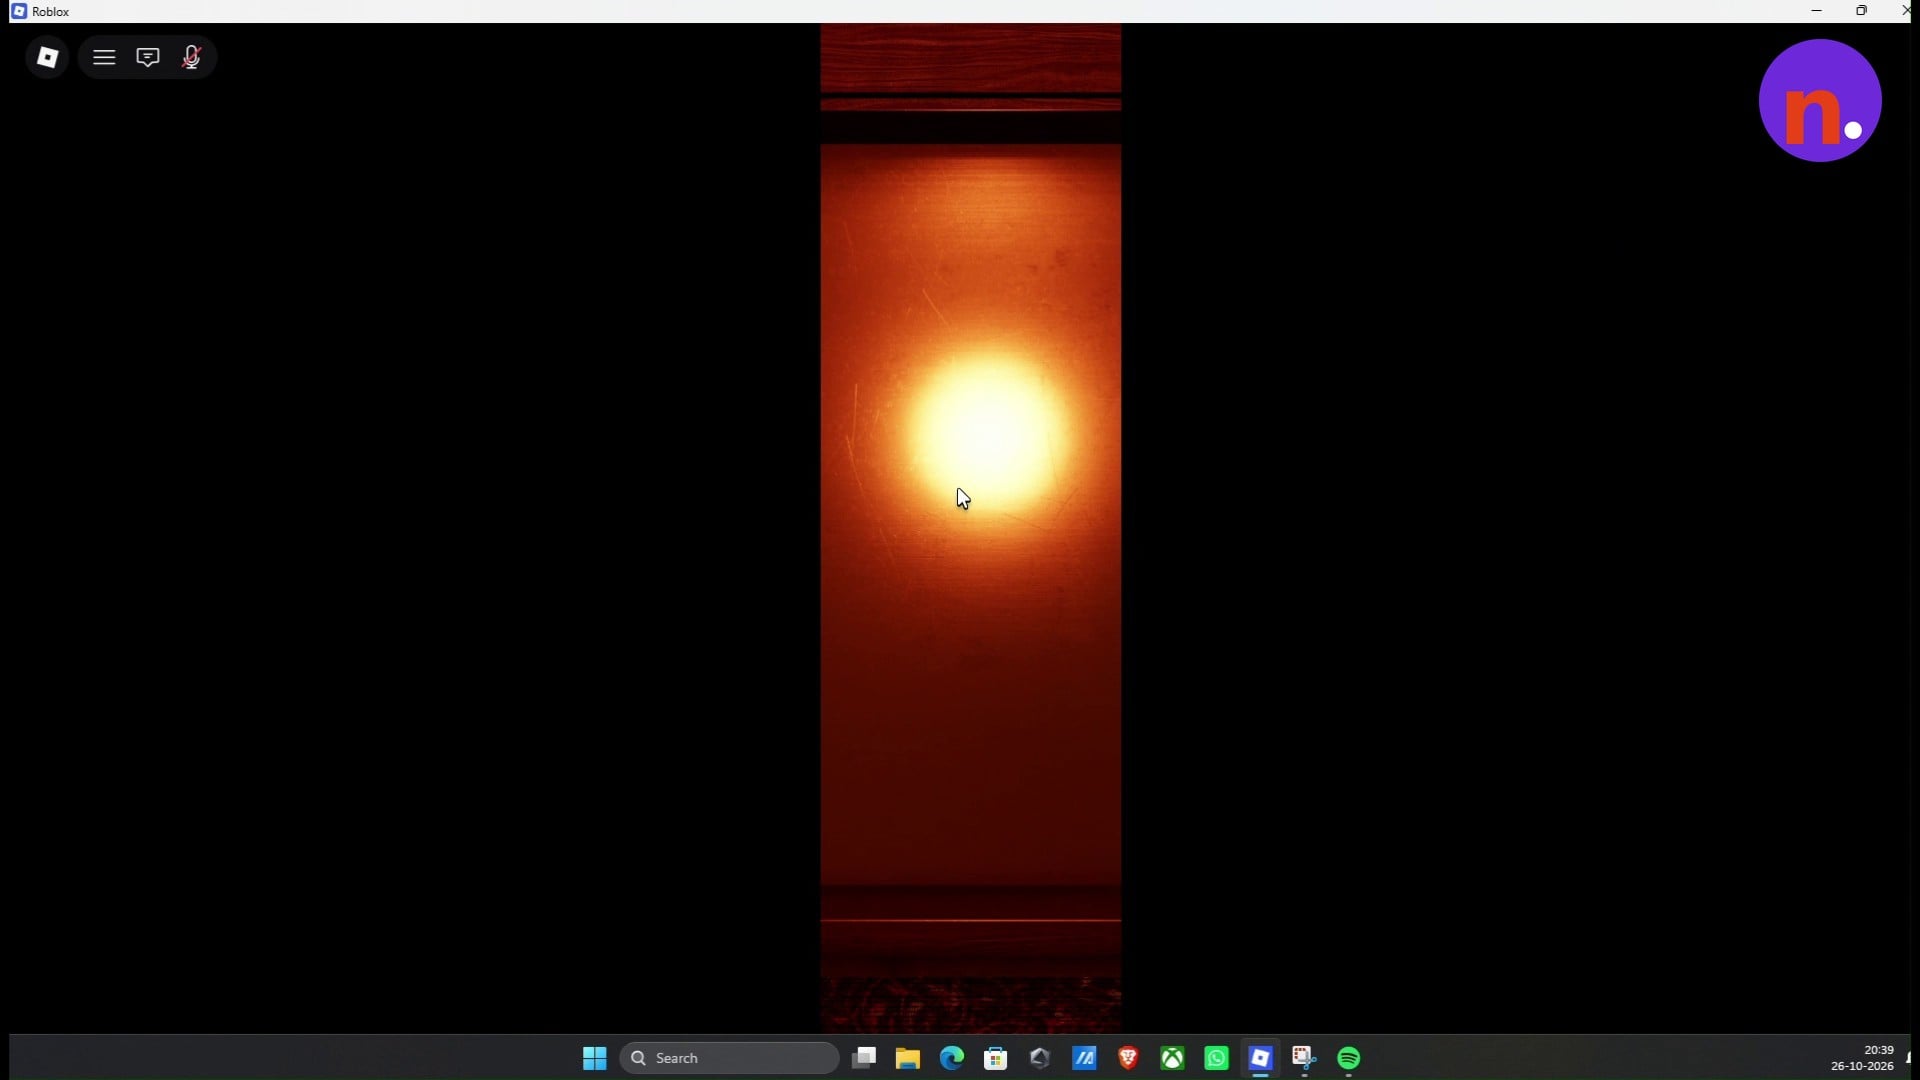The width and height of the screenshot is (1920, 1080).
Task: Click the taskbar Search box
Action: [729, 1058]
